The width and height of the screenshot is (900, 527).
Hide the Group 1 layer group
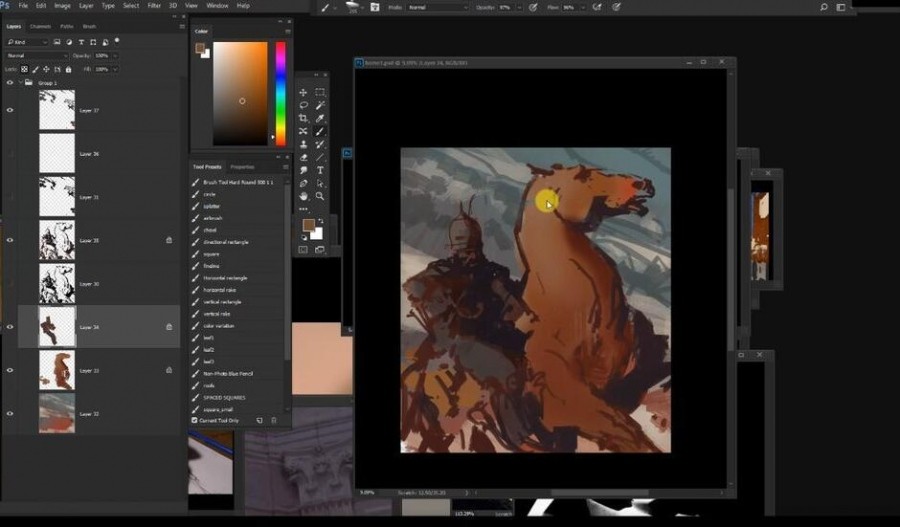[10, 83]
